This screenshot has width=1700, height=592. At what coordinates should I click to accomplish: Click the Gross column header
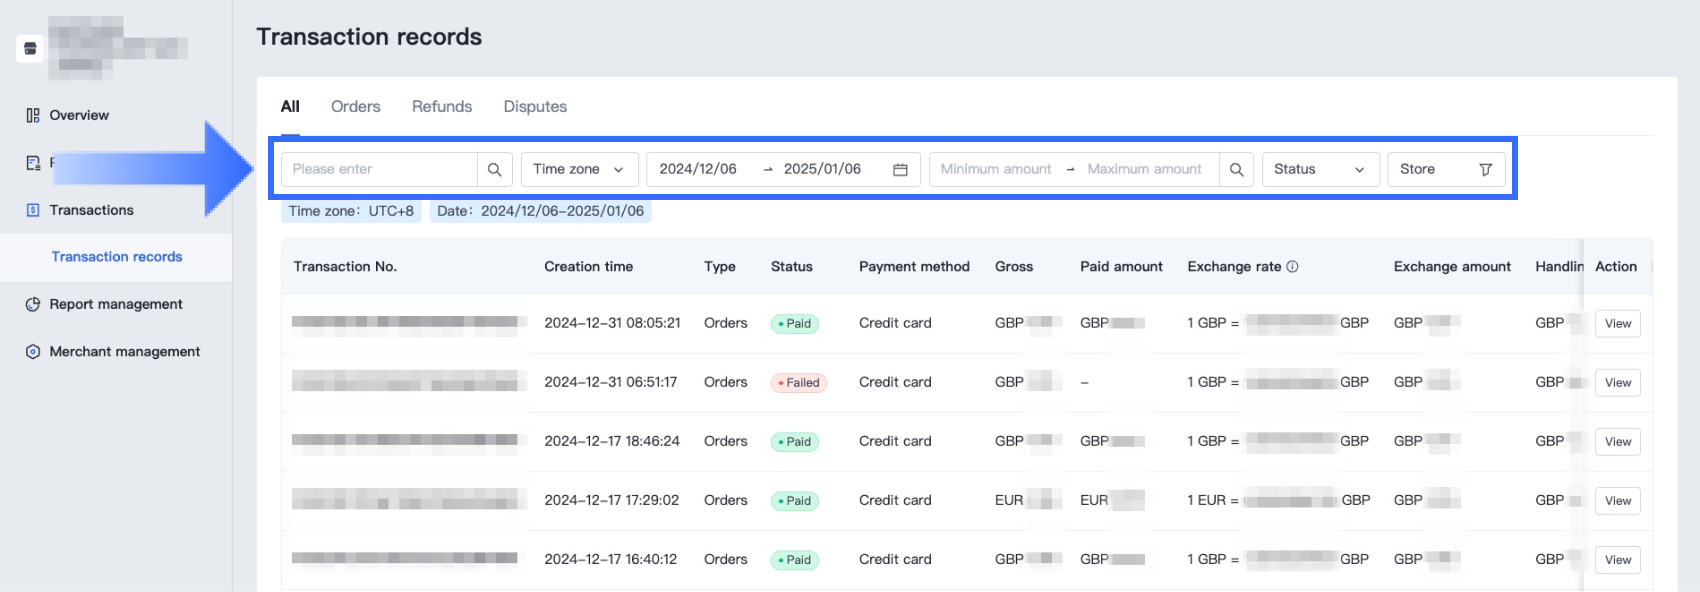pyautogui.click(x=1014, y=267)
